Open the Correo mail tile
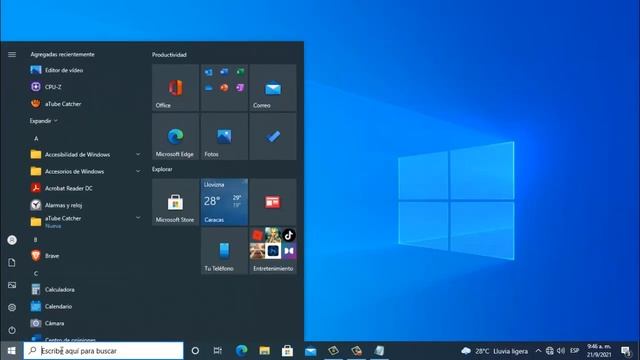This screenshot has height=360, width=640. tap(273, 87)
